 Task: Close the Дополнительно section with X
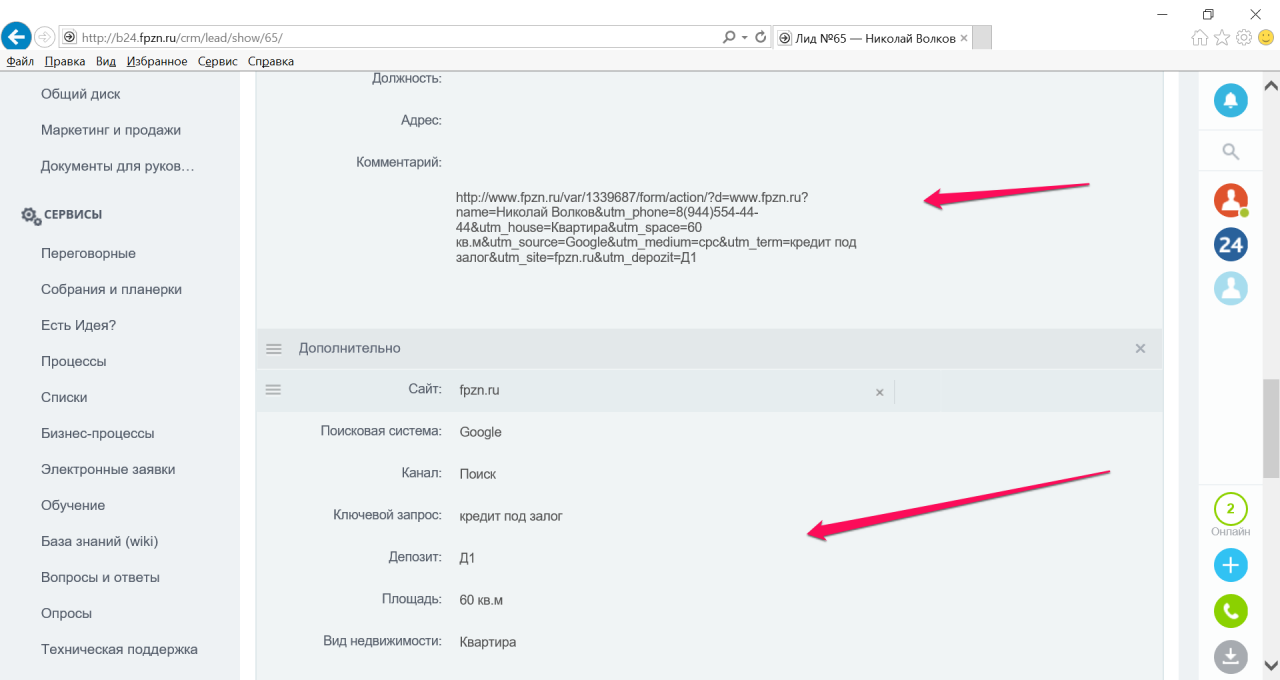[1140, 348]
